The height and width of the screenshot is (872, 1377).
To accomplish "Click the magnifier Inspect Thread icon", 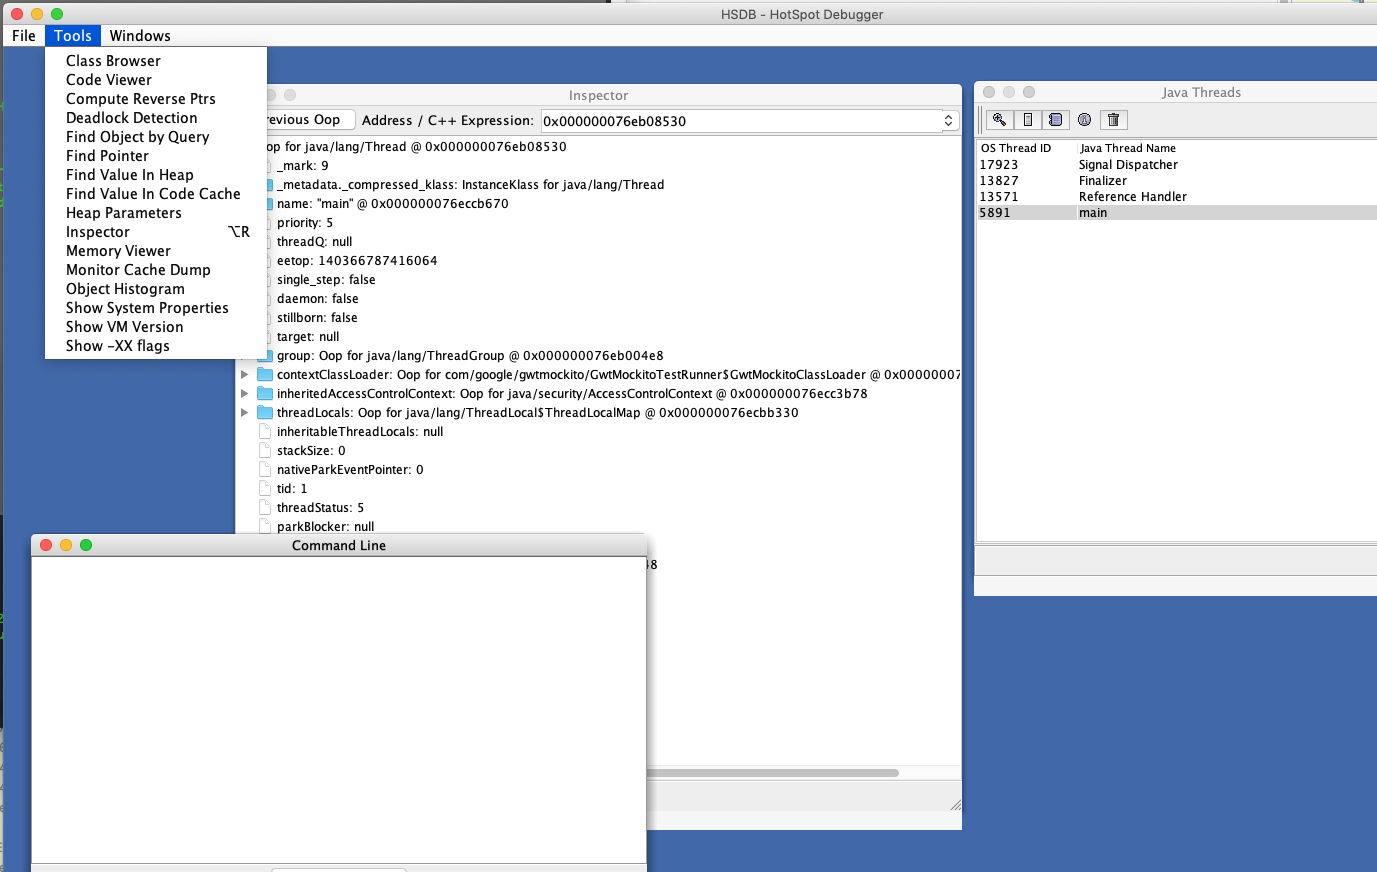I will click(999, 120).
